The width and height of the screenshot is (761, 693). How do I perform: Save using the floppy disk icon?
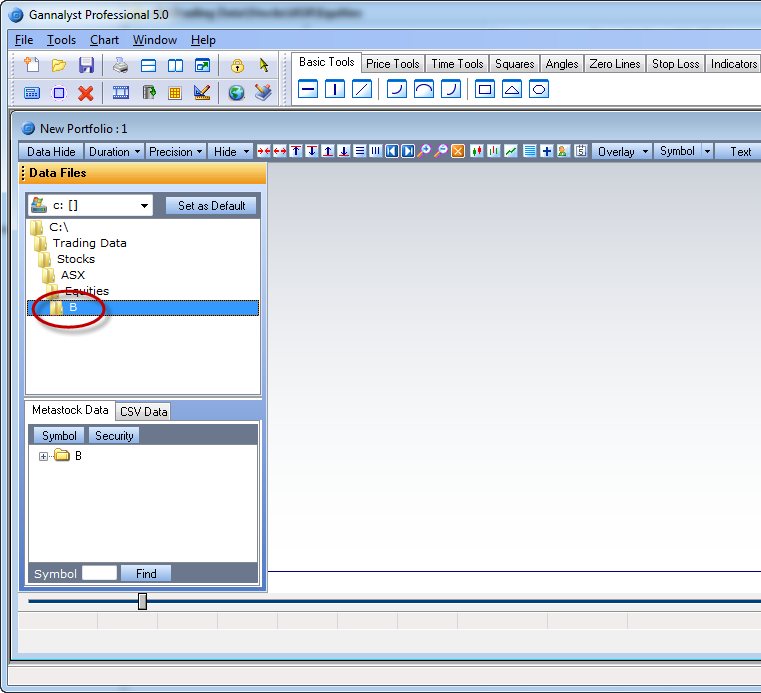click(x=86, y=65)
